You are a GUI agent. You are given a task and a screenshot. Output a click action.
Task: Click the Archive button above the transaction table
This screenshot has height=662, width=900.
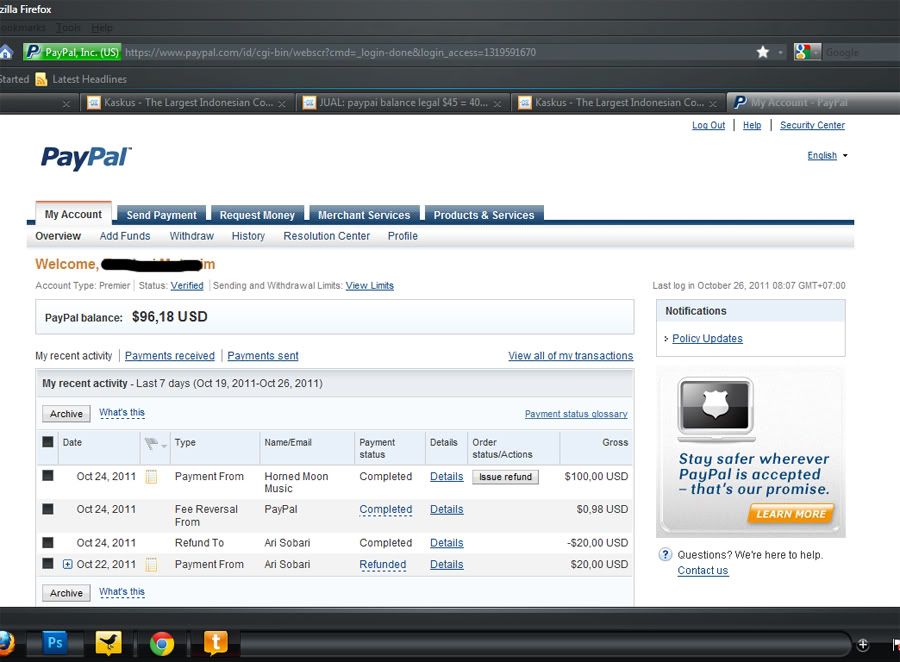point(66,414)
